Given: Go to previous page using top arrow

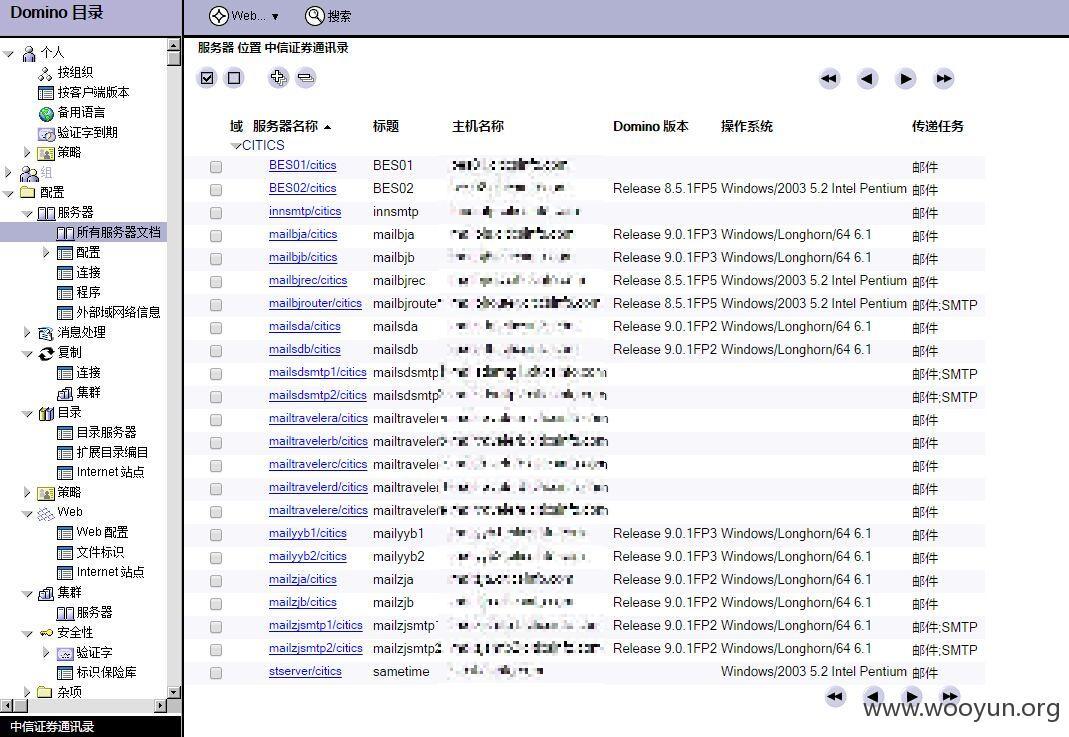Looking at the screenshot, I should click(x=867, y=78).
